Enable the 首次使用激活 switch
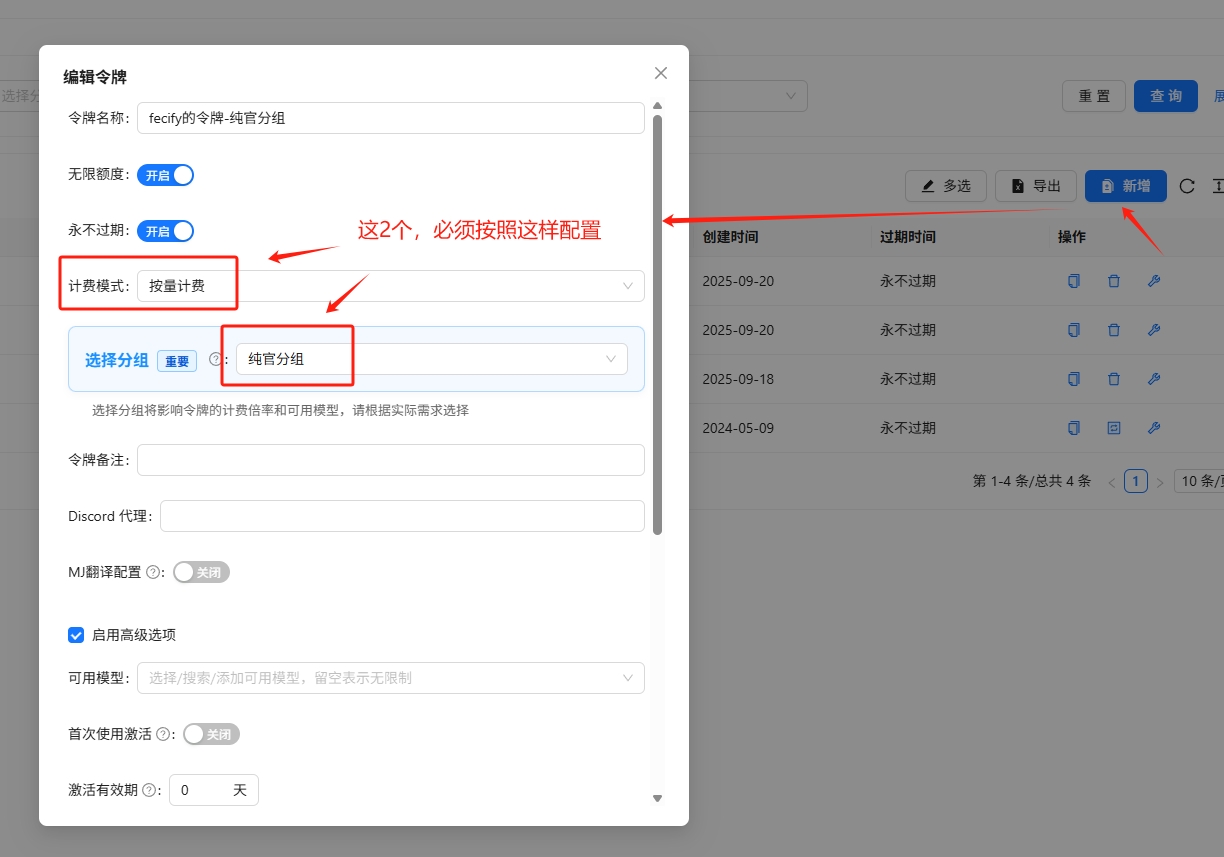This screenshot has width=1224, height=857. [211, 734]
